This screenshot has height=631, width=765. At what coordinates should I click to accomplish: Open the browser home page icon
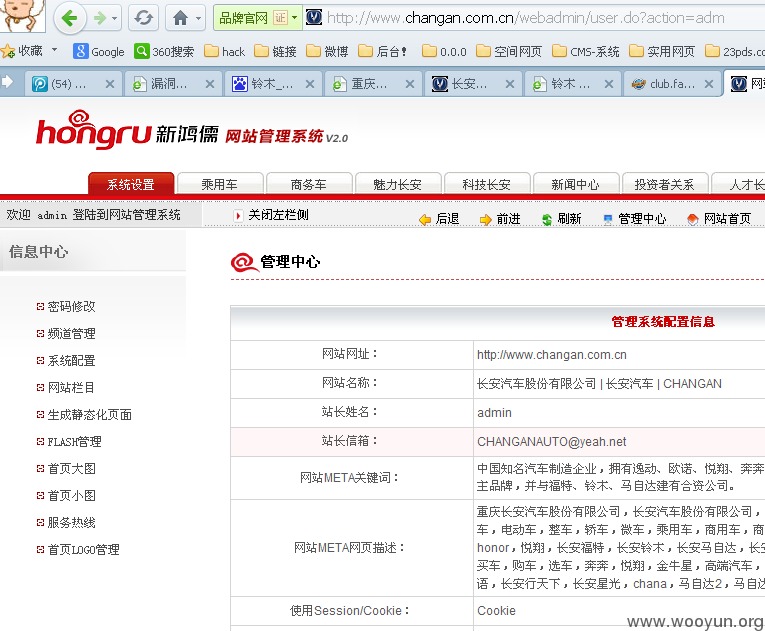point(180,19)
